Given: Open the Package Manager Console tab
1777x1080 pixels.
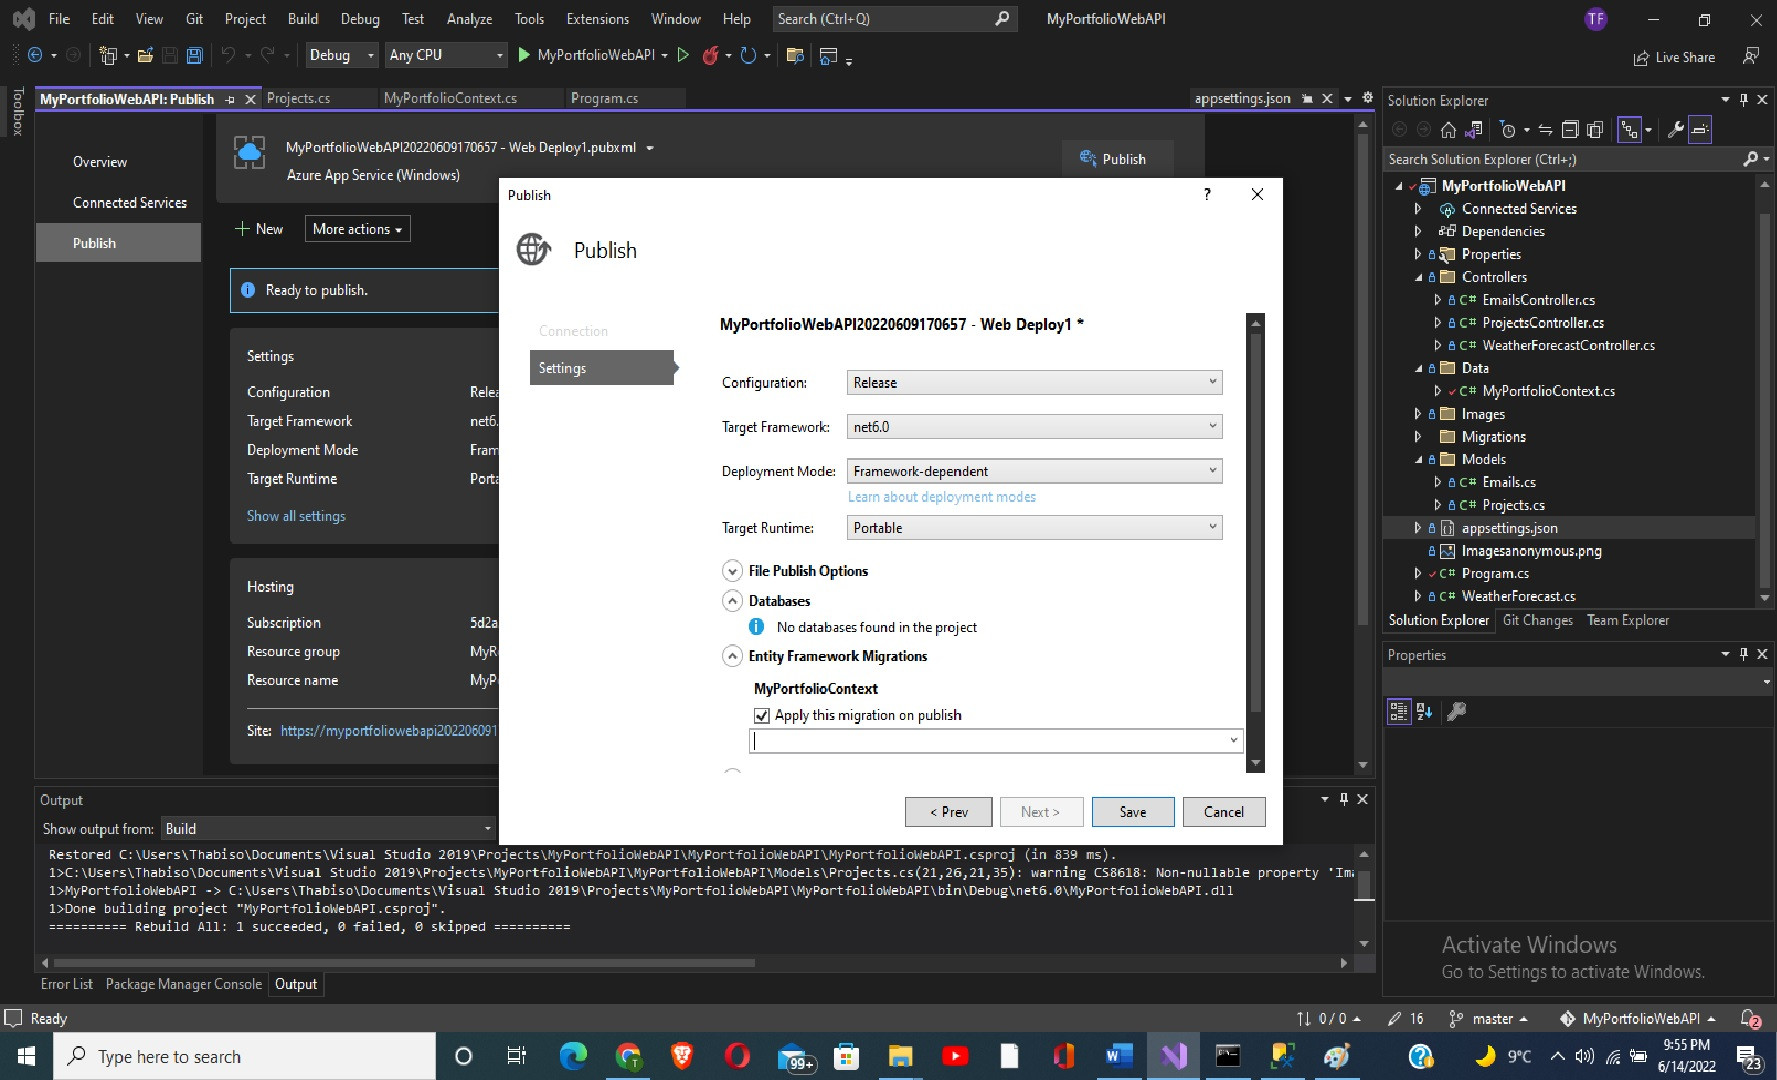Looking at the screenshot, I should coord(184,984).
